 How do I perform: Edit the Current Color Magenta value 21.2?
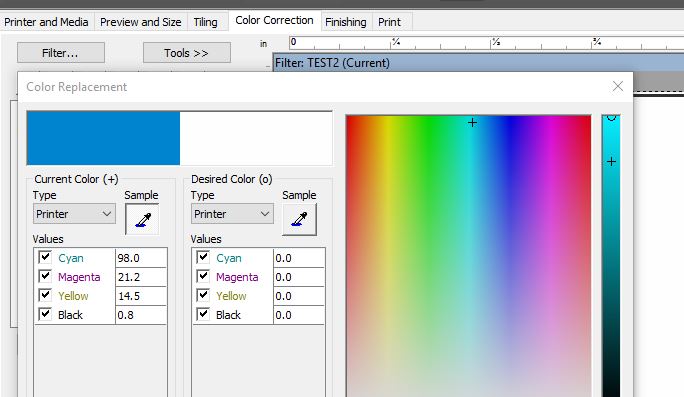[141, 277]
